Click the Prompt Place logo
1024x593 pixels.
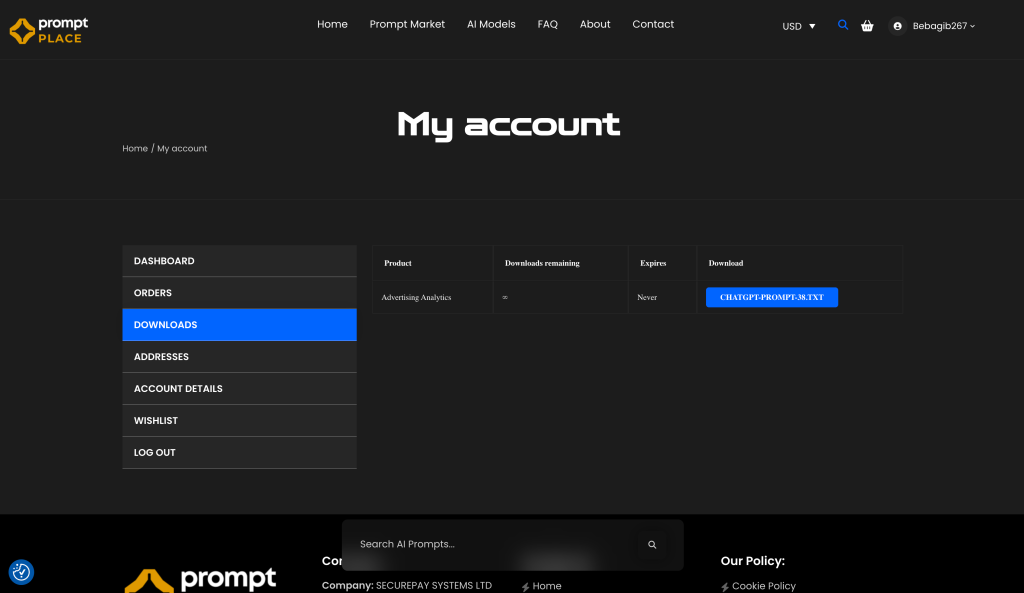(49, 30)
